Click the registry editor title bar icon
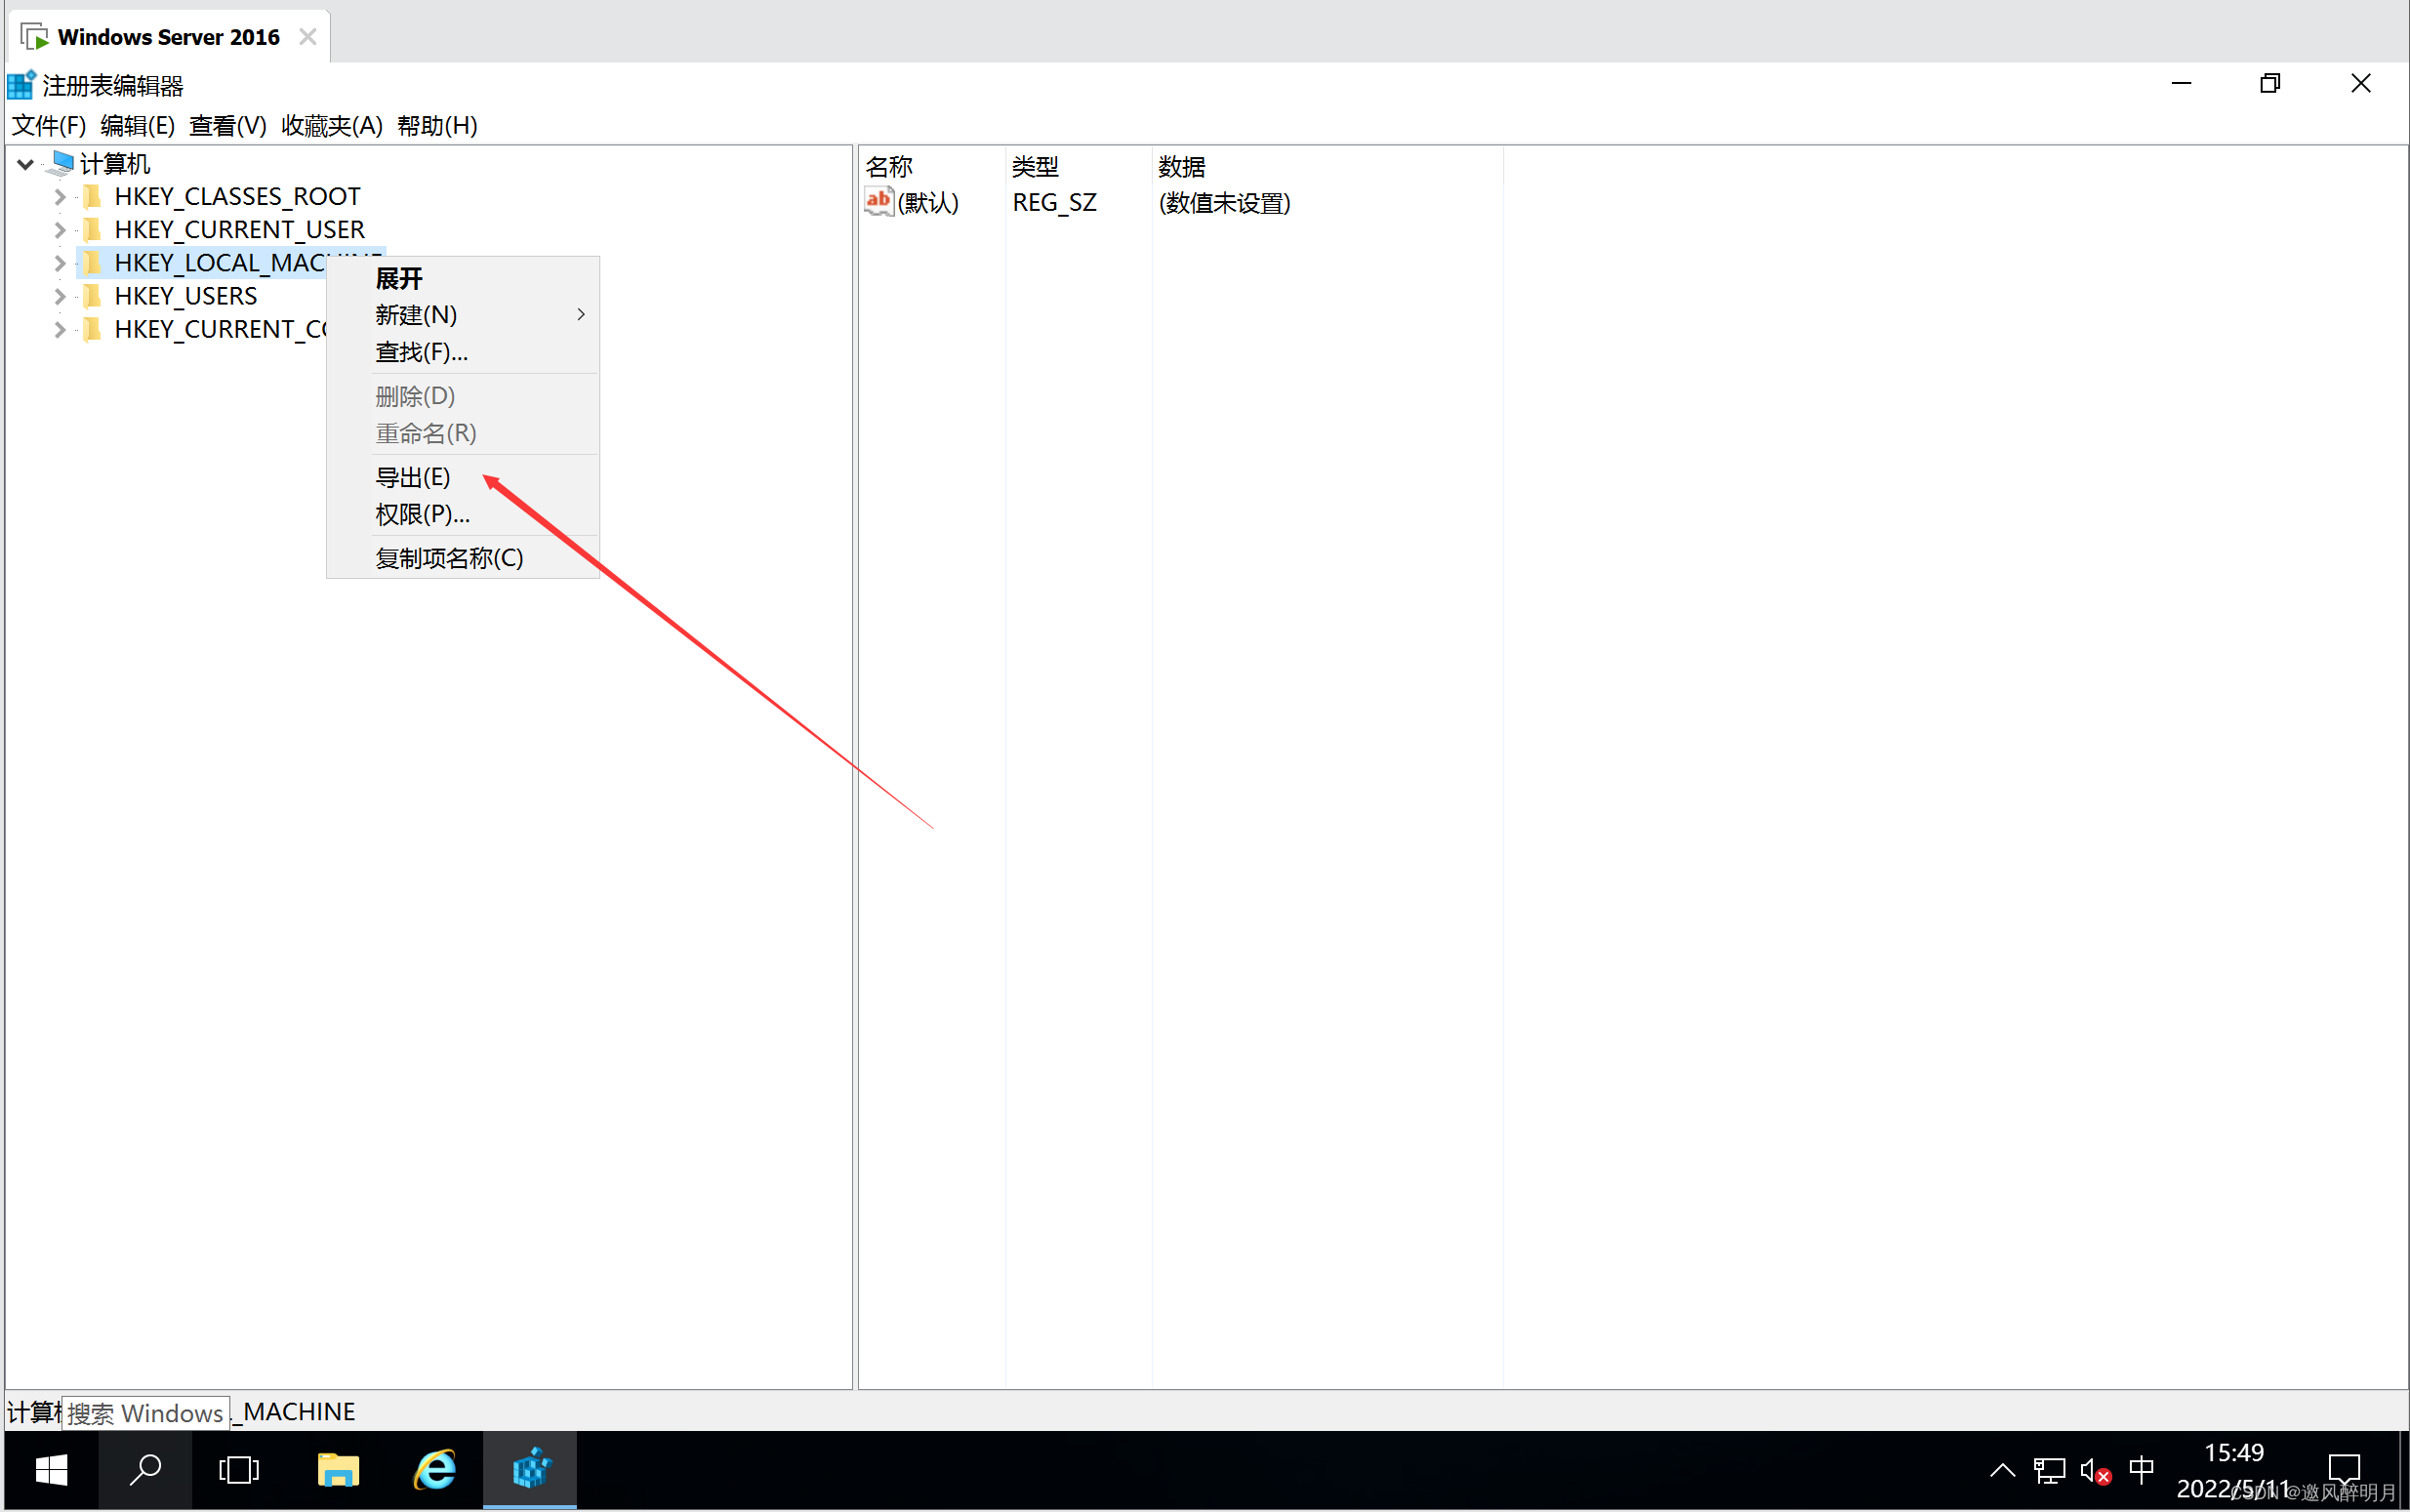 21,85
